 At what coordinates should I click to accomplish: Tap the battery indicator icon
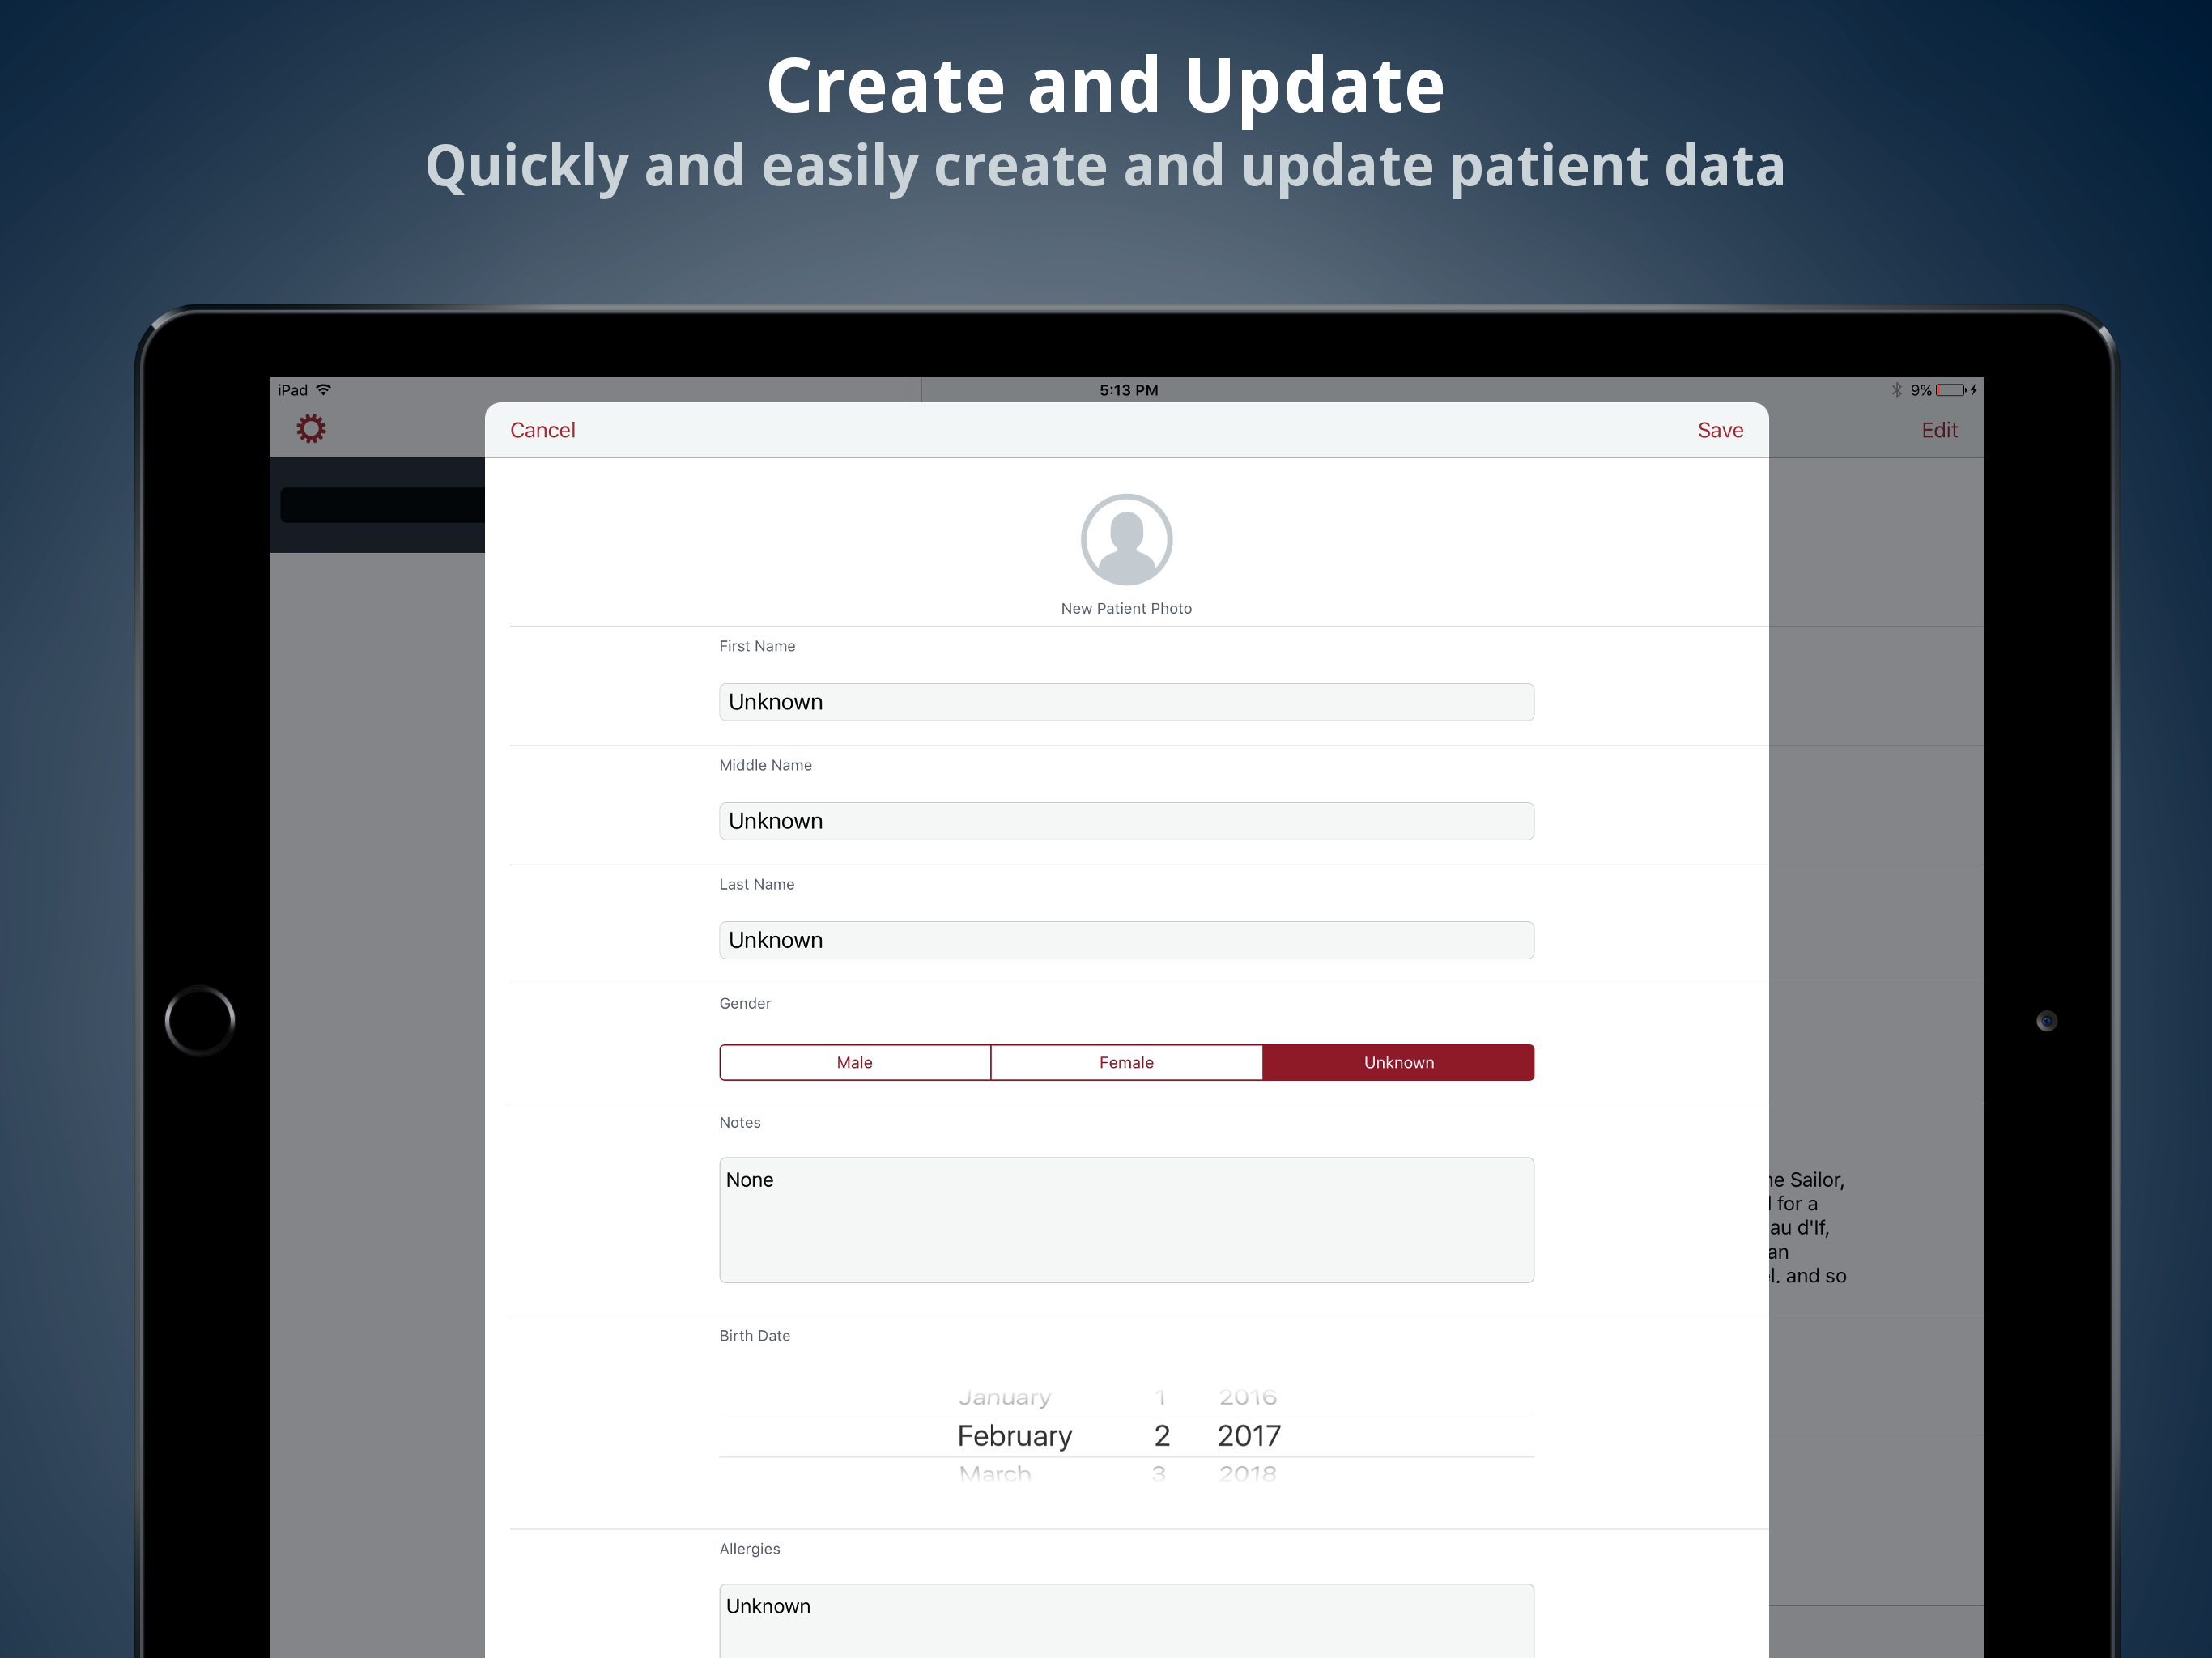[1952, 390]
